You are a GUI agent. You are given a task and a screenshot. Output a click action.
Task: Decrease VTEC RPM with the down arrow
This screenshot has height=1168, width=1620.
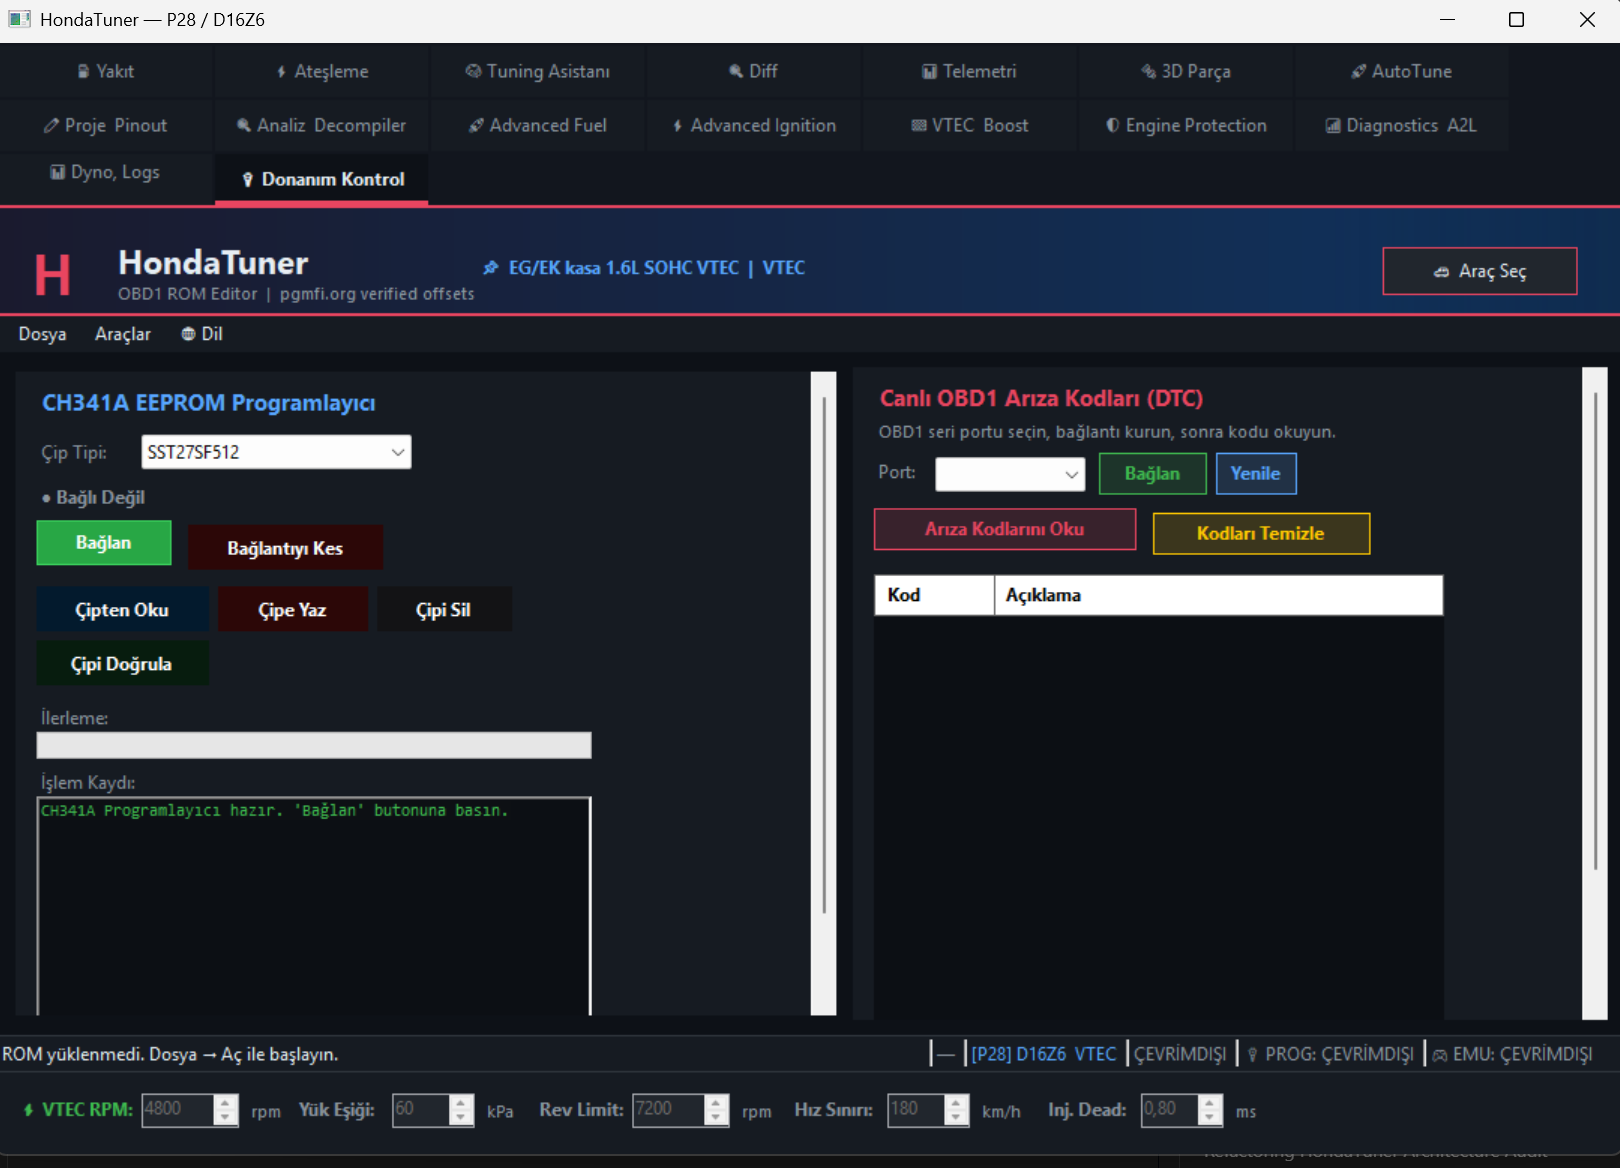pos(226,1117)
